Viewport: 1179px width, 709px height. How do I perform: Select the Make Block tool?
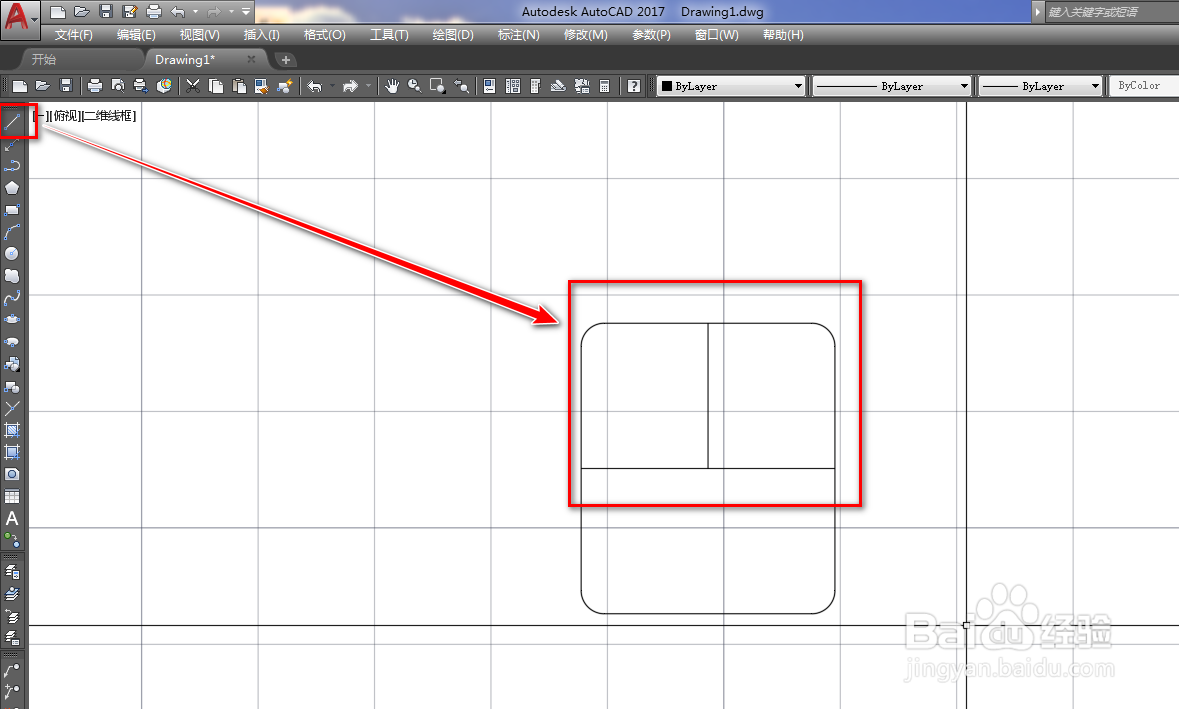pyautogui.click(x=12, y=386)
